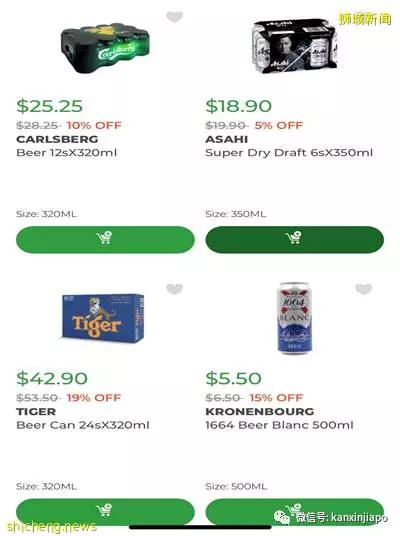Favorite the Tiger beer with heart icon

pyautogui.click(x=175, y=289)
